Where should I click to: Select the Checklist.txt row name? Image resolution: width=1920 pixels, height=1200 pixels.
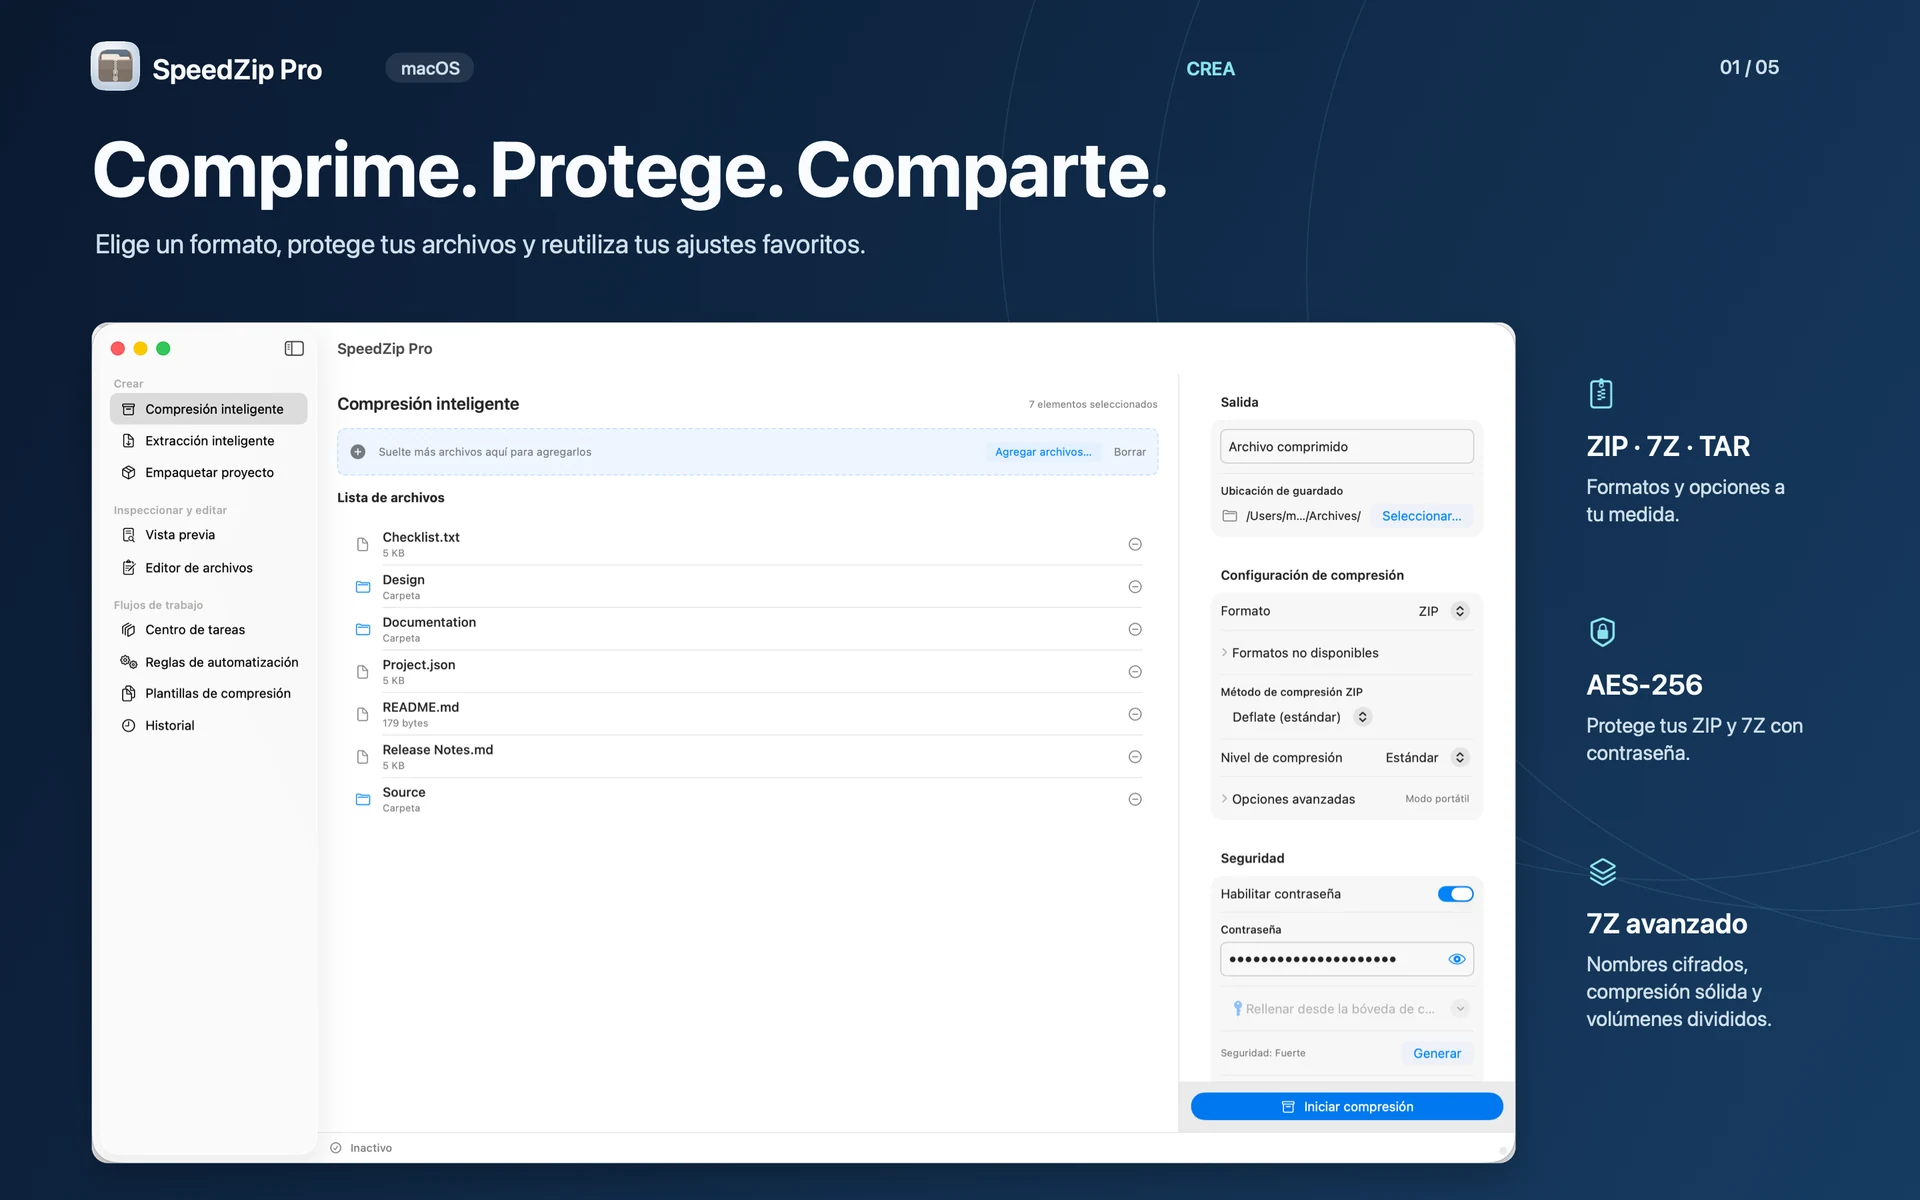point(421,537)
